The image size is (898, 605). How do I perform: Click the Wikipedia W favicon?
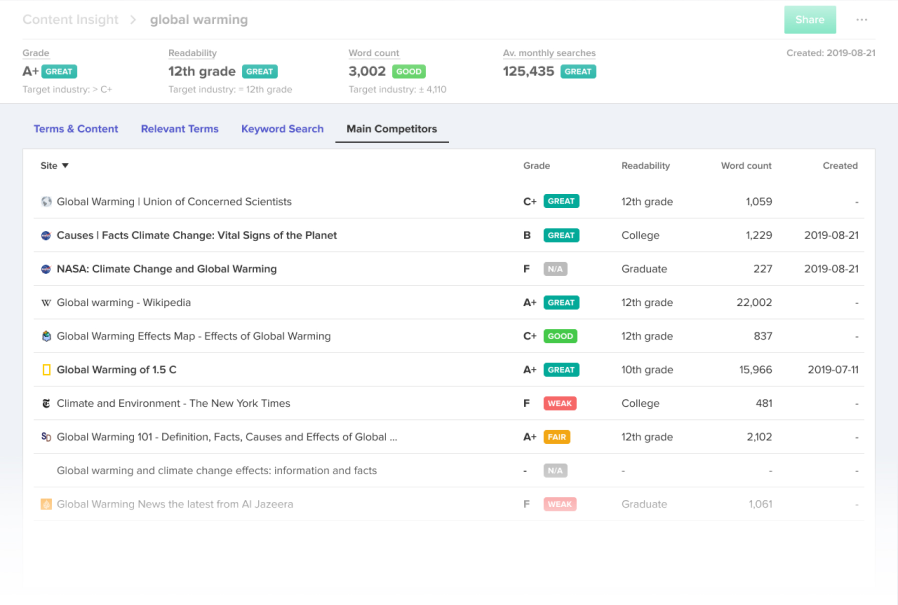(x=46, y=302)
